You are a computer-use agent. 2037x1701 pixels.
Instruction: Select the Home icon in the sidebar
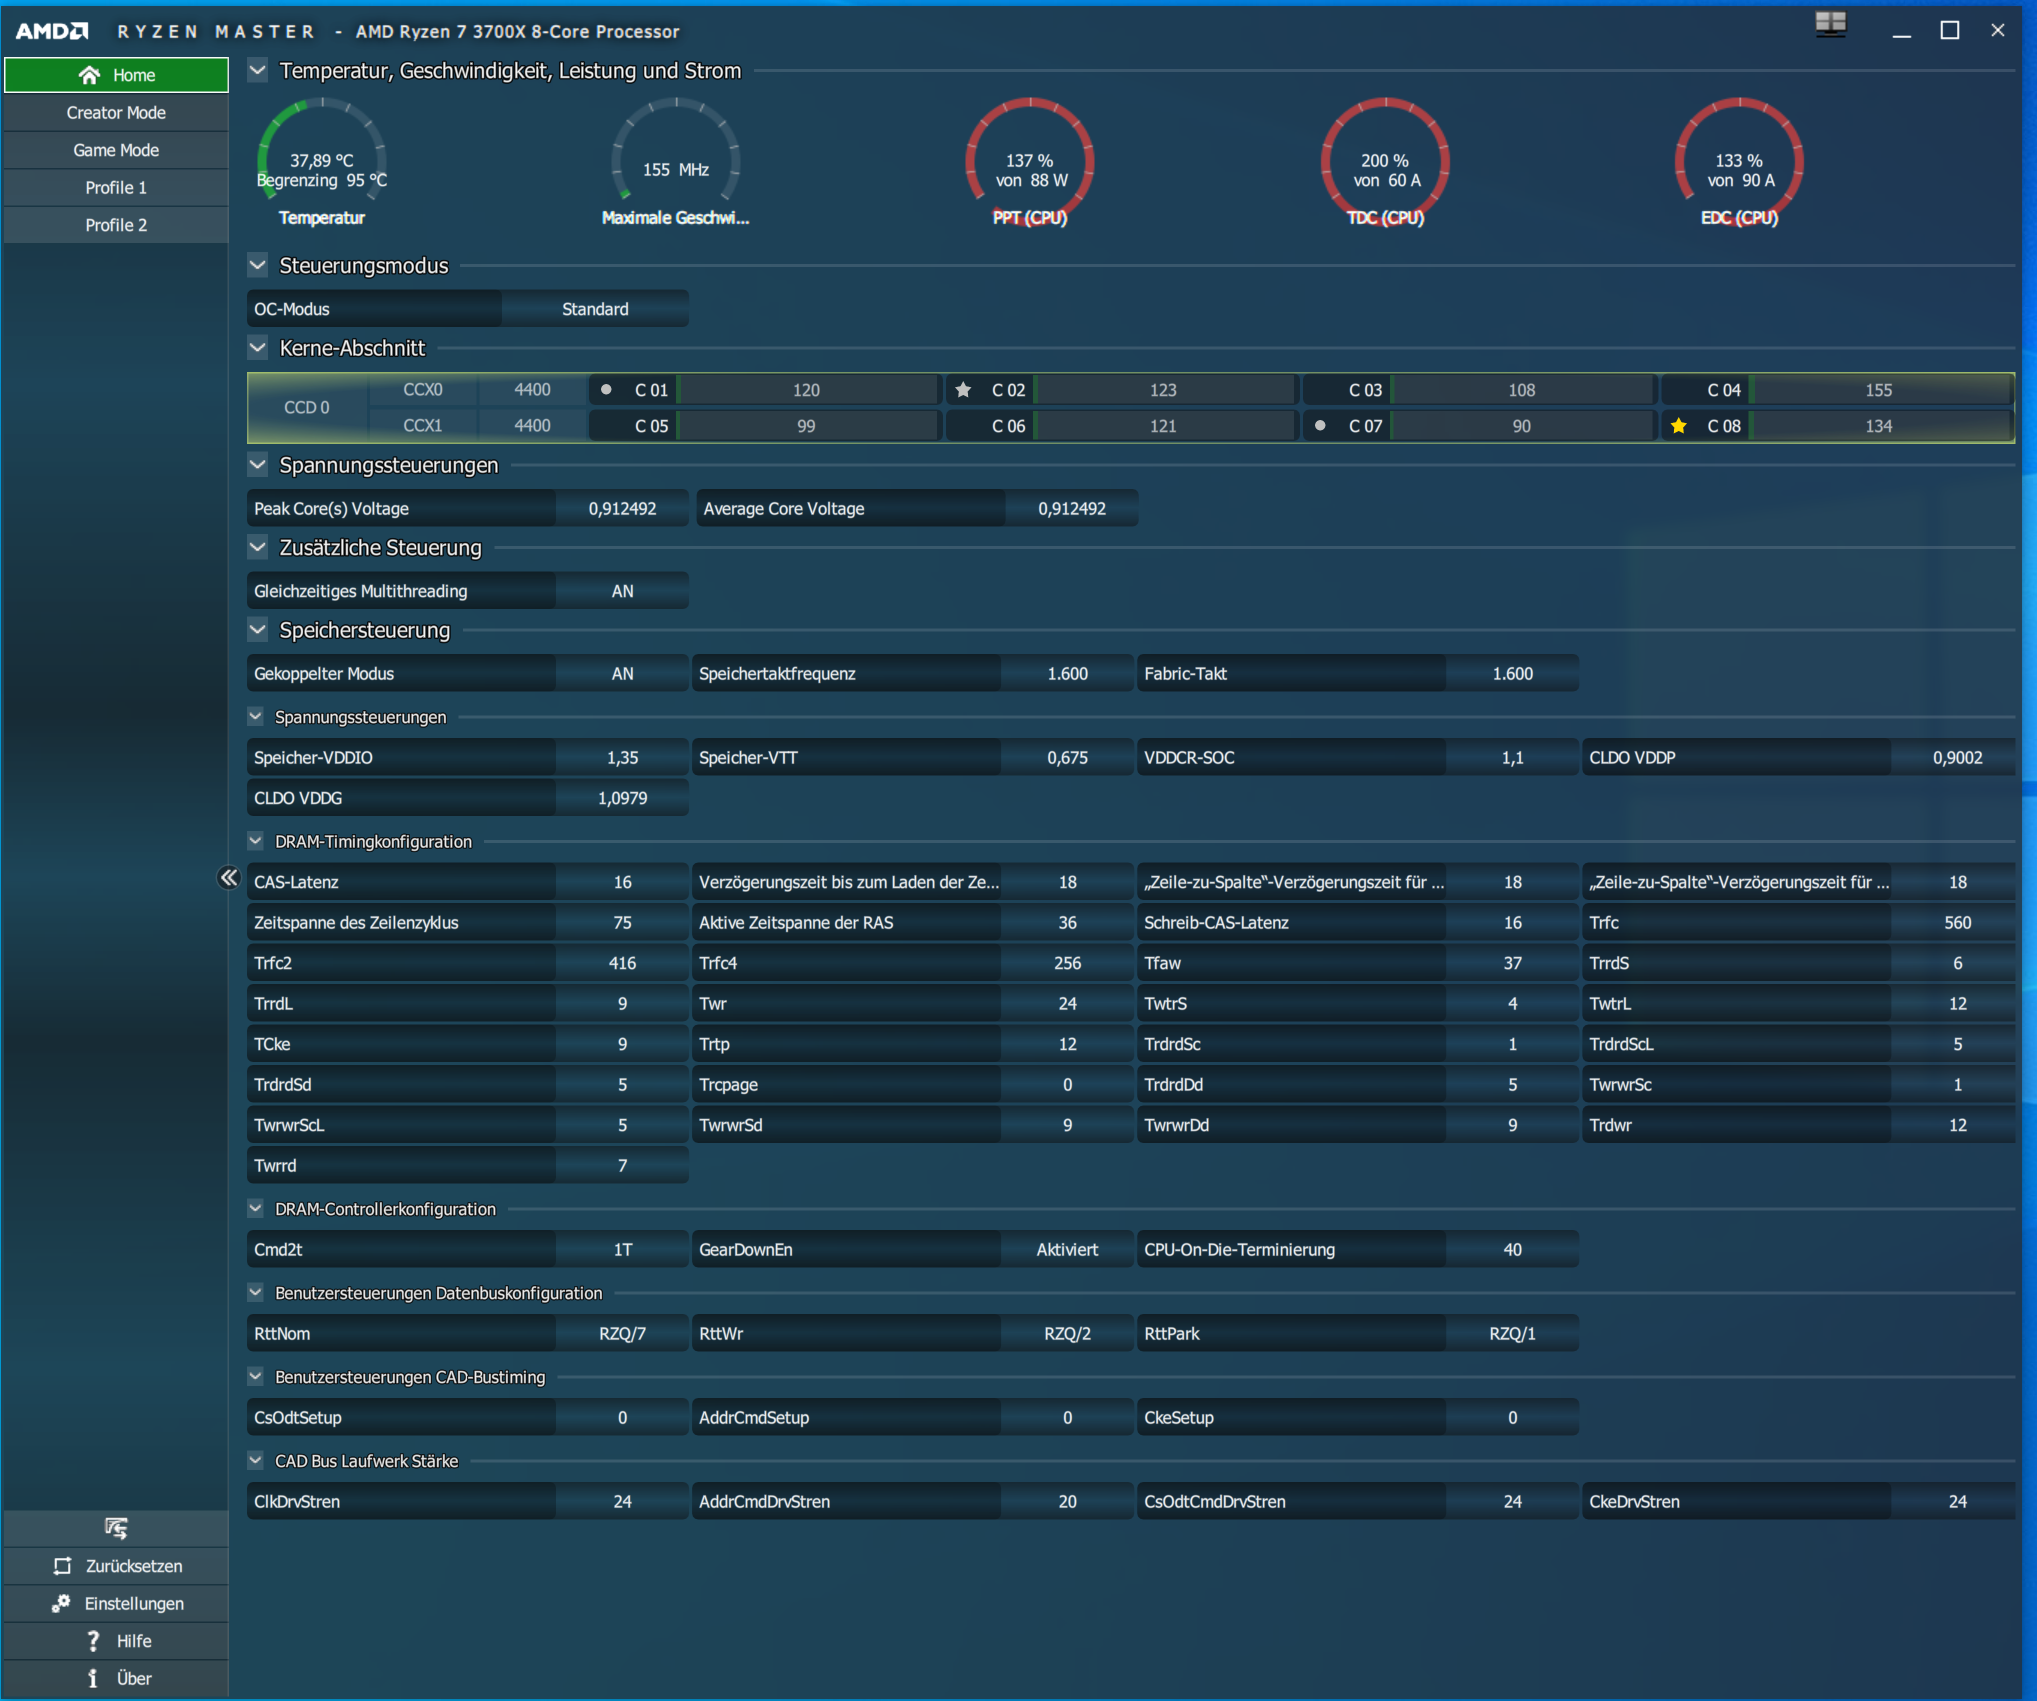91,74
